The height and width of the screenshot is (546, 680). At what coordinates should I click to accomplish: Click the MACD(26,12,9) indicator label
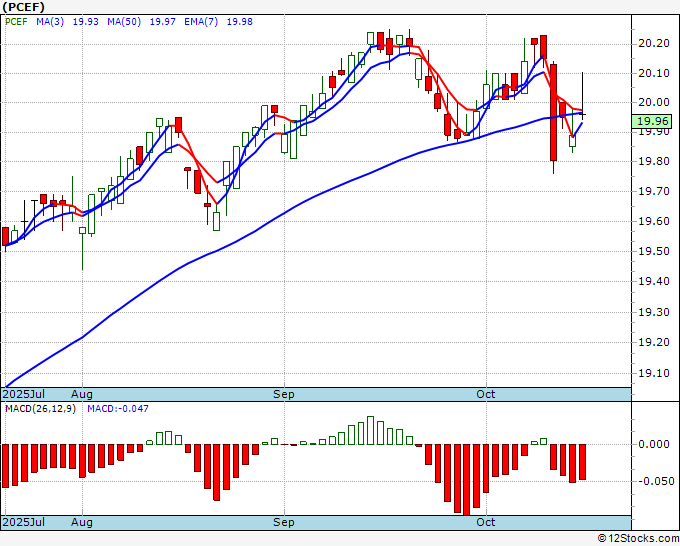tap(40, 409)
